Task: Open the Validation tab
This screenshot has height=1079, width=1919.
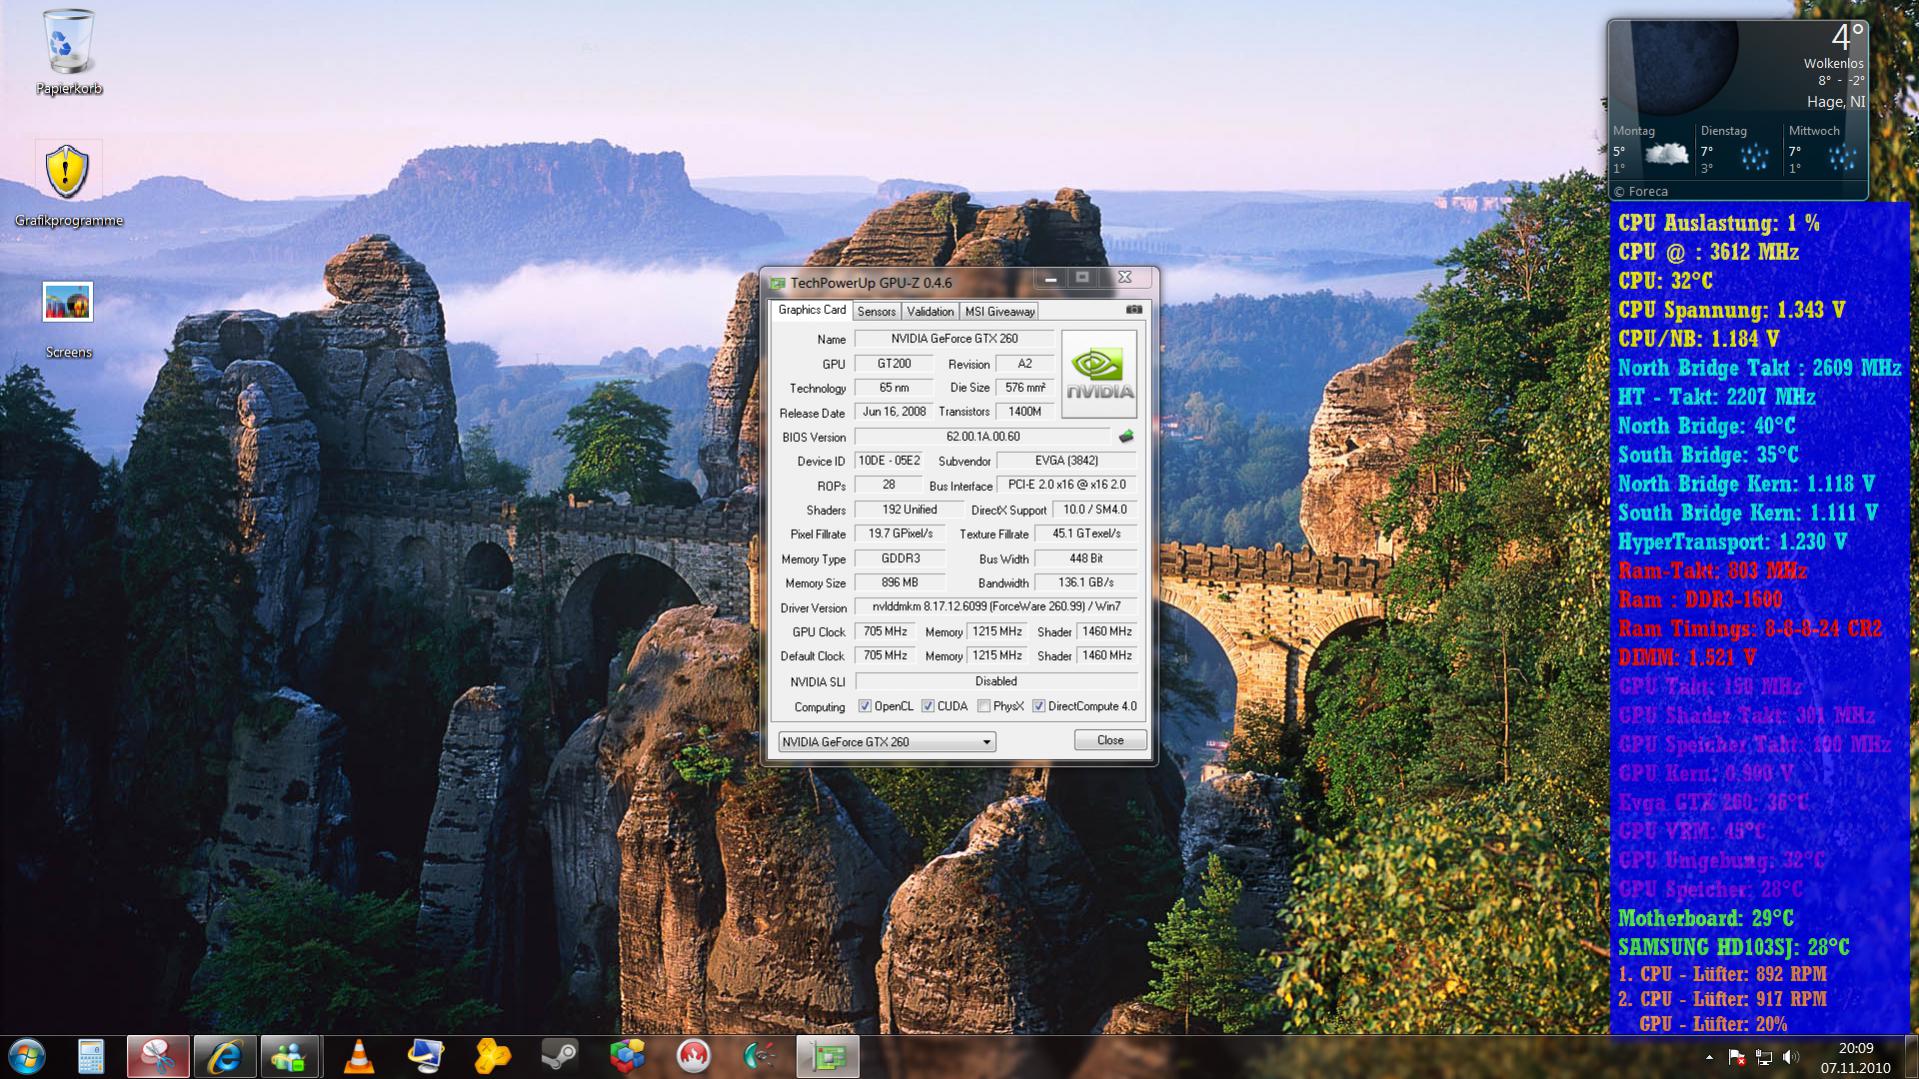Action: (x=930, y=312)
